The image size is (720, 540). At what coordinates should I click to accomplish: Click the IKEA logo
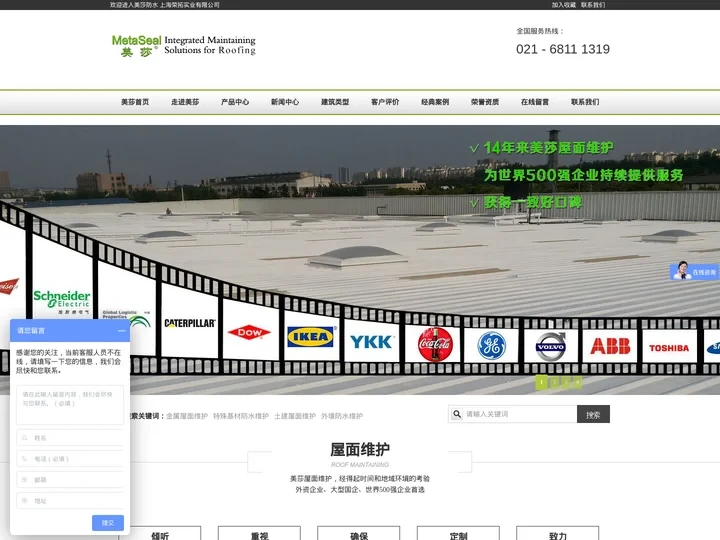coord(311,337)
